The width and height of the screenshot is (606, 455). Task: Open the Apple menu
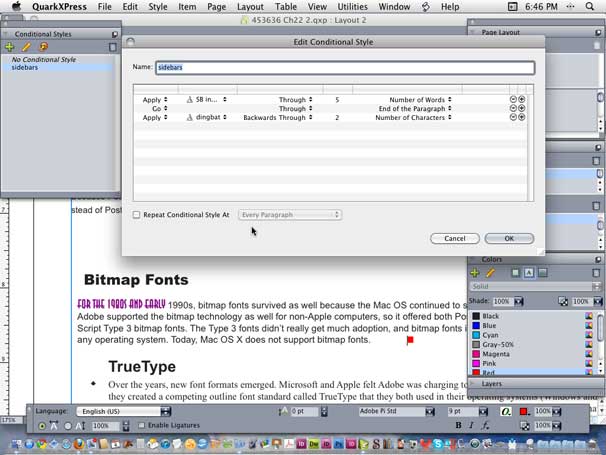(16, 6)
